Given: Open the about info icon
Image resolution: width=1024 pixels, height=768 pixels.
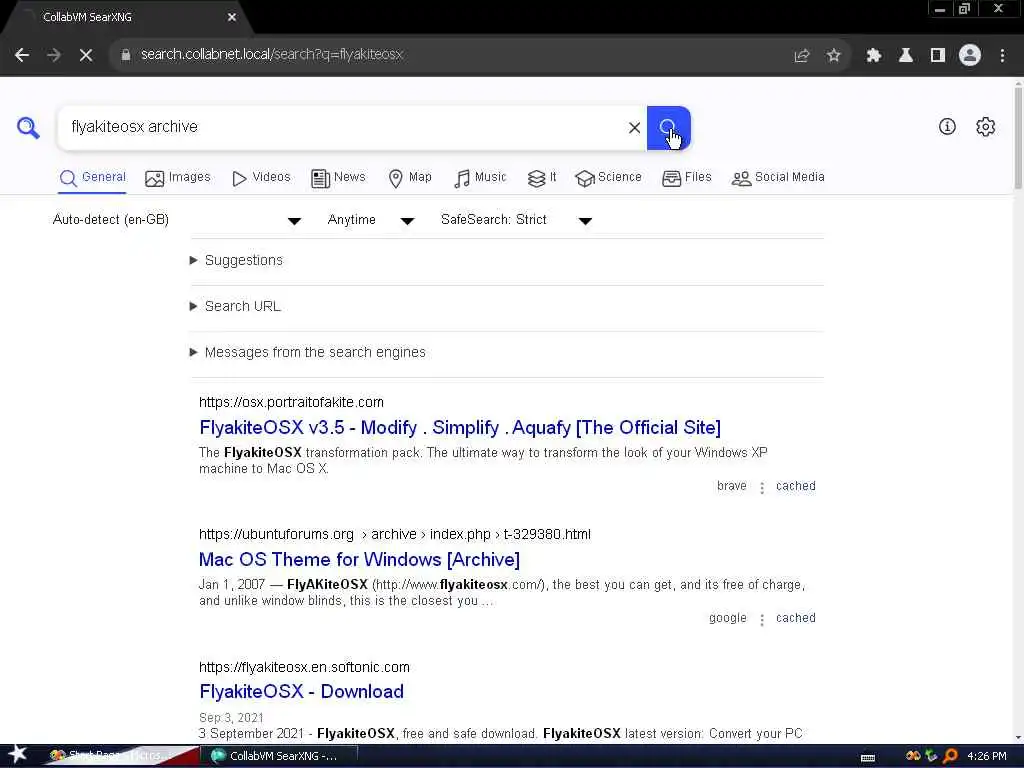Looking at the screenshot, I should 947,127.
